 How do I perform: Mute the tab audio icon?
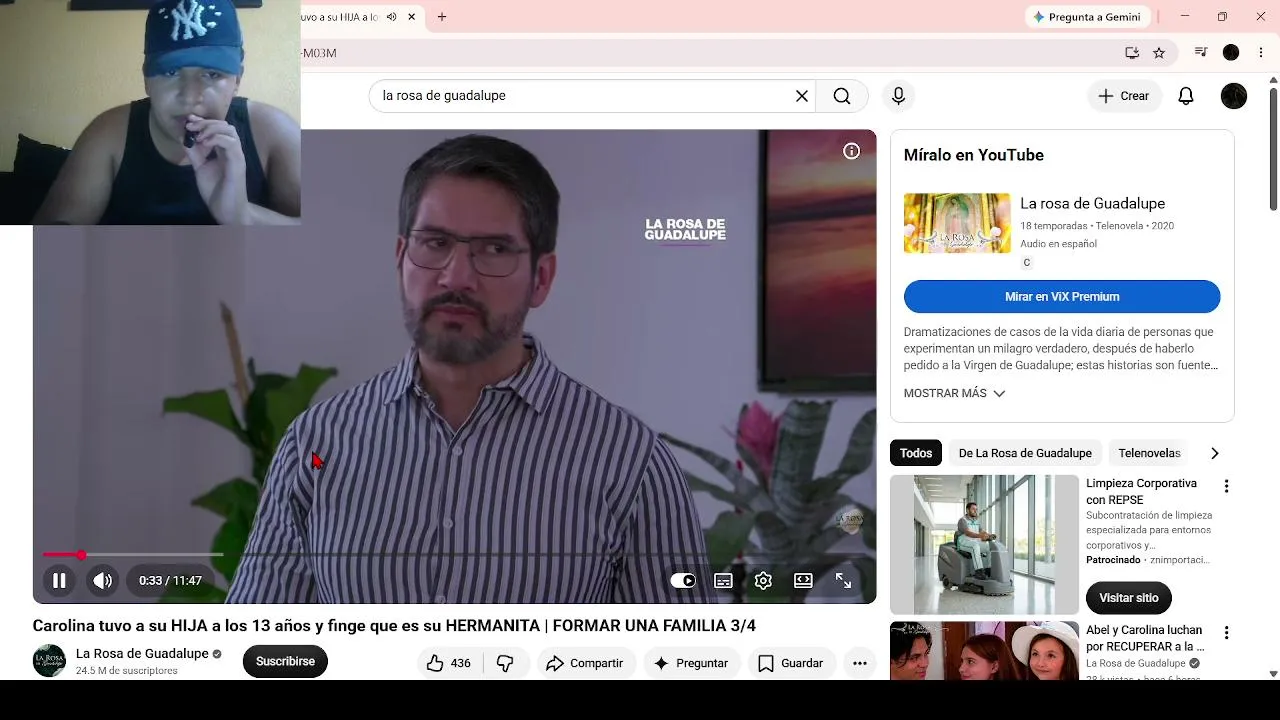392,17
